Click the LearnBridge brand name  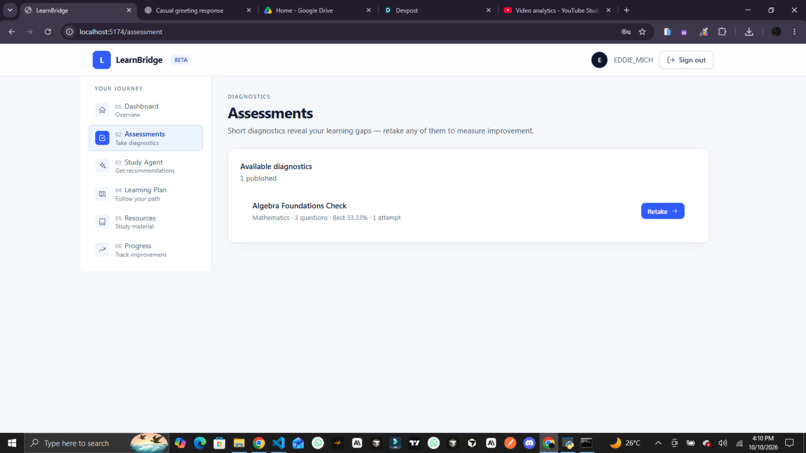click(139, 60)
